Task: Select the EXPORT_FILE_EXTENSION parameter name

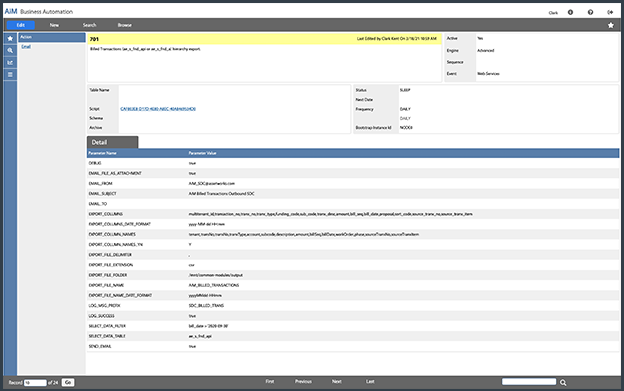Action: (x=111, y=265)
